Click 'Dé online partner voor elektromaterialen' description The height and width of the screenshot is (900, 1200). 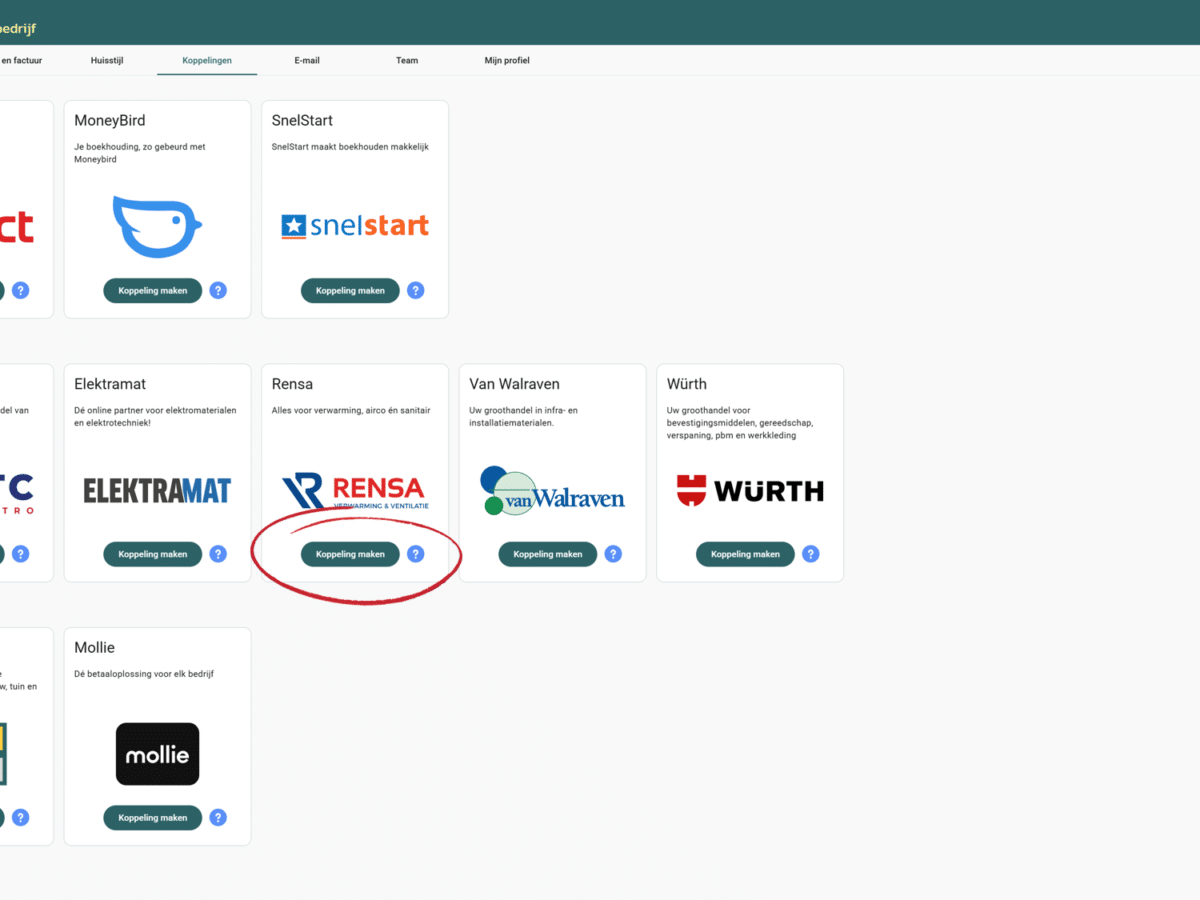point(155,416)
